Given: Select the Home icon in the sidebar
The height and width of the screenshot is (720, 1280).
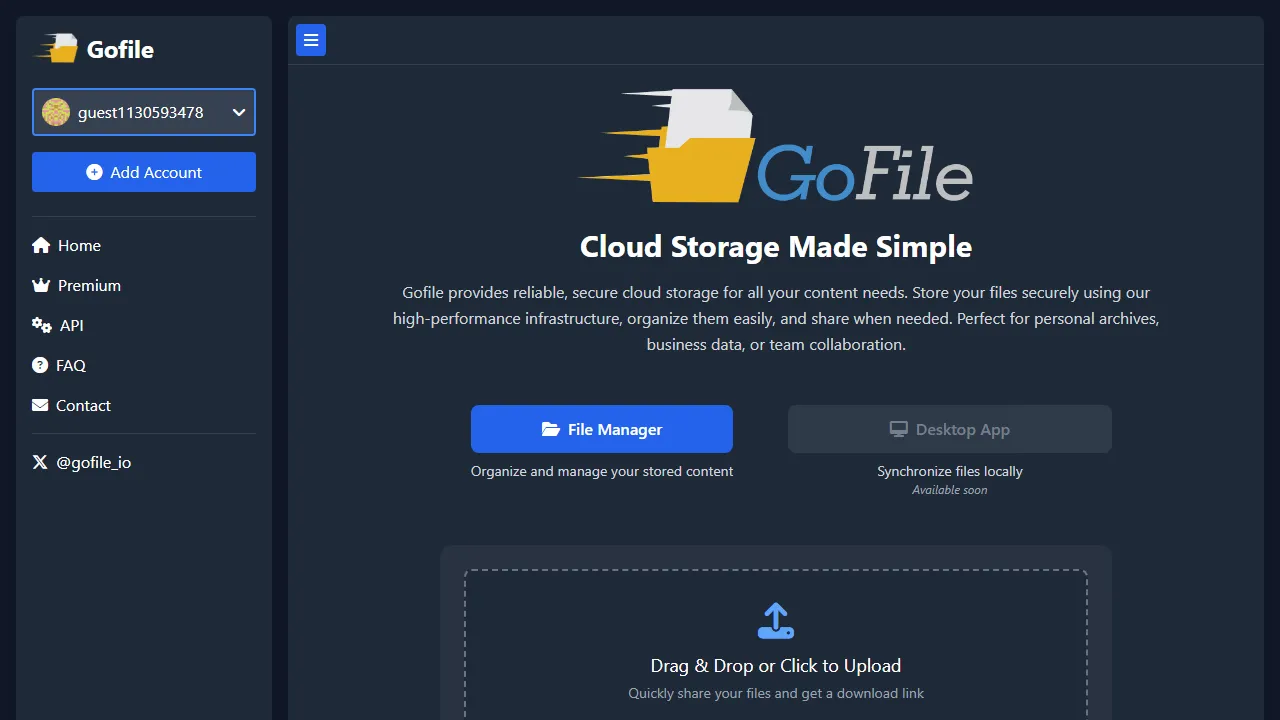Looking at the screenshot, I should (40, 245).
